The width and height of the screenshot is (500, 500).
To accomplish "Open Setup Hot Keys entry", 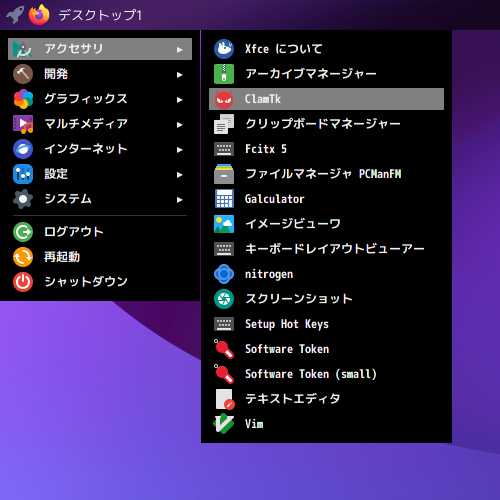I will click(x=326, y=324).
